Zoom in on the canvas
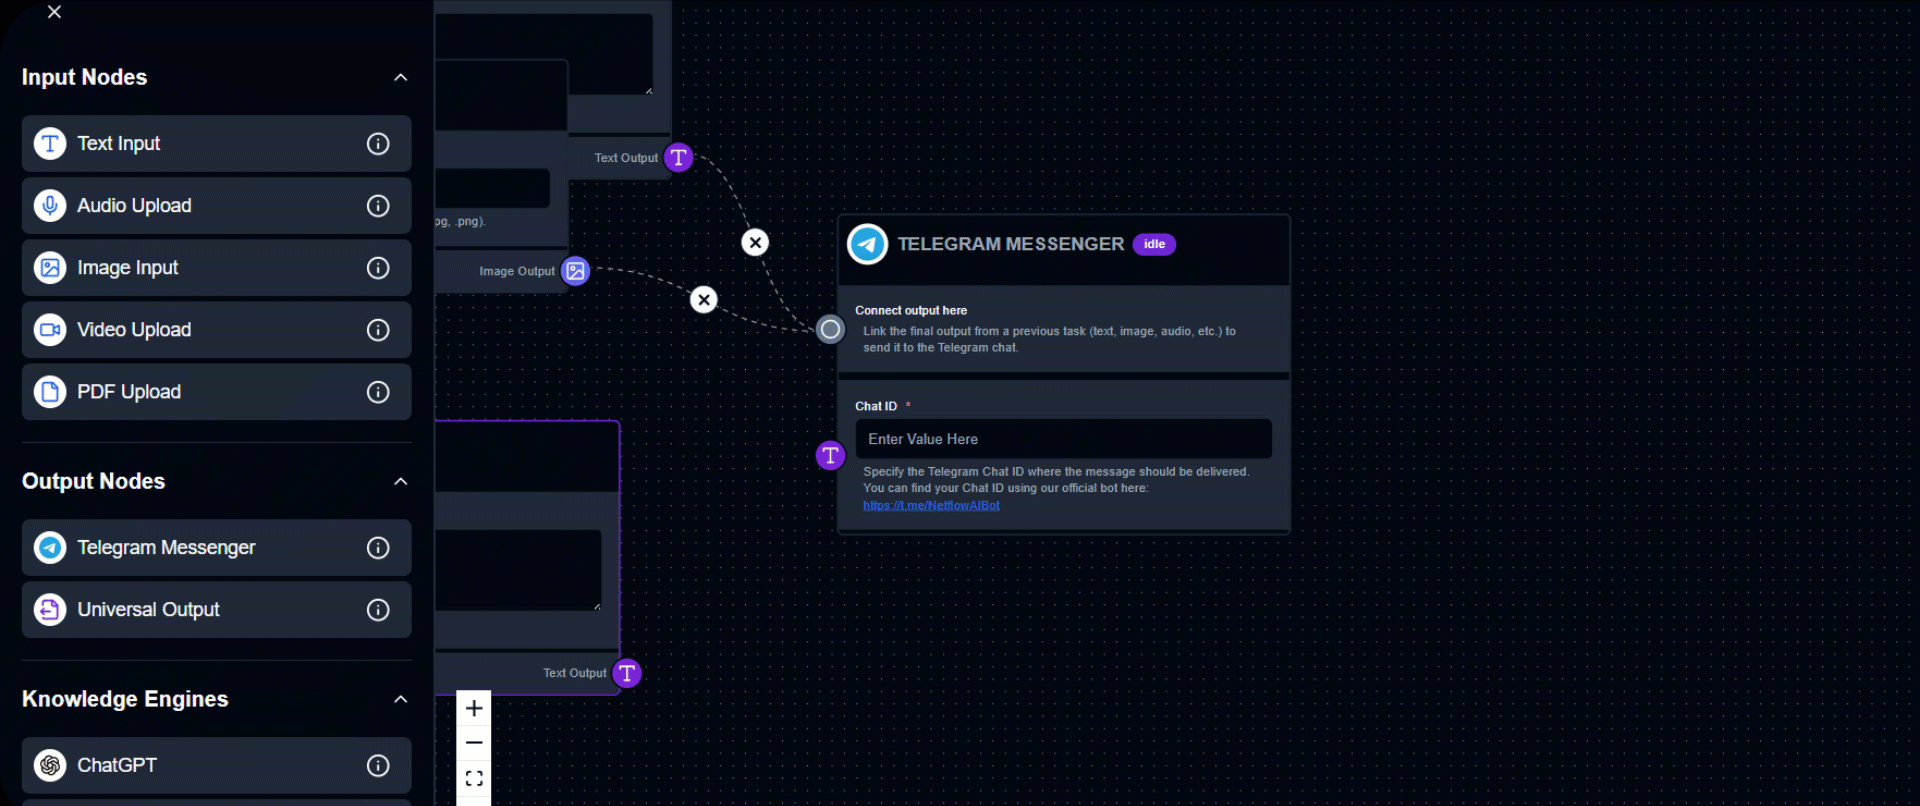This screenshot has height=806, width=1920. click(x=474, y=709)
